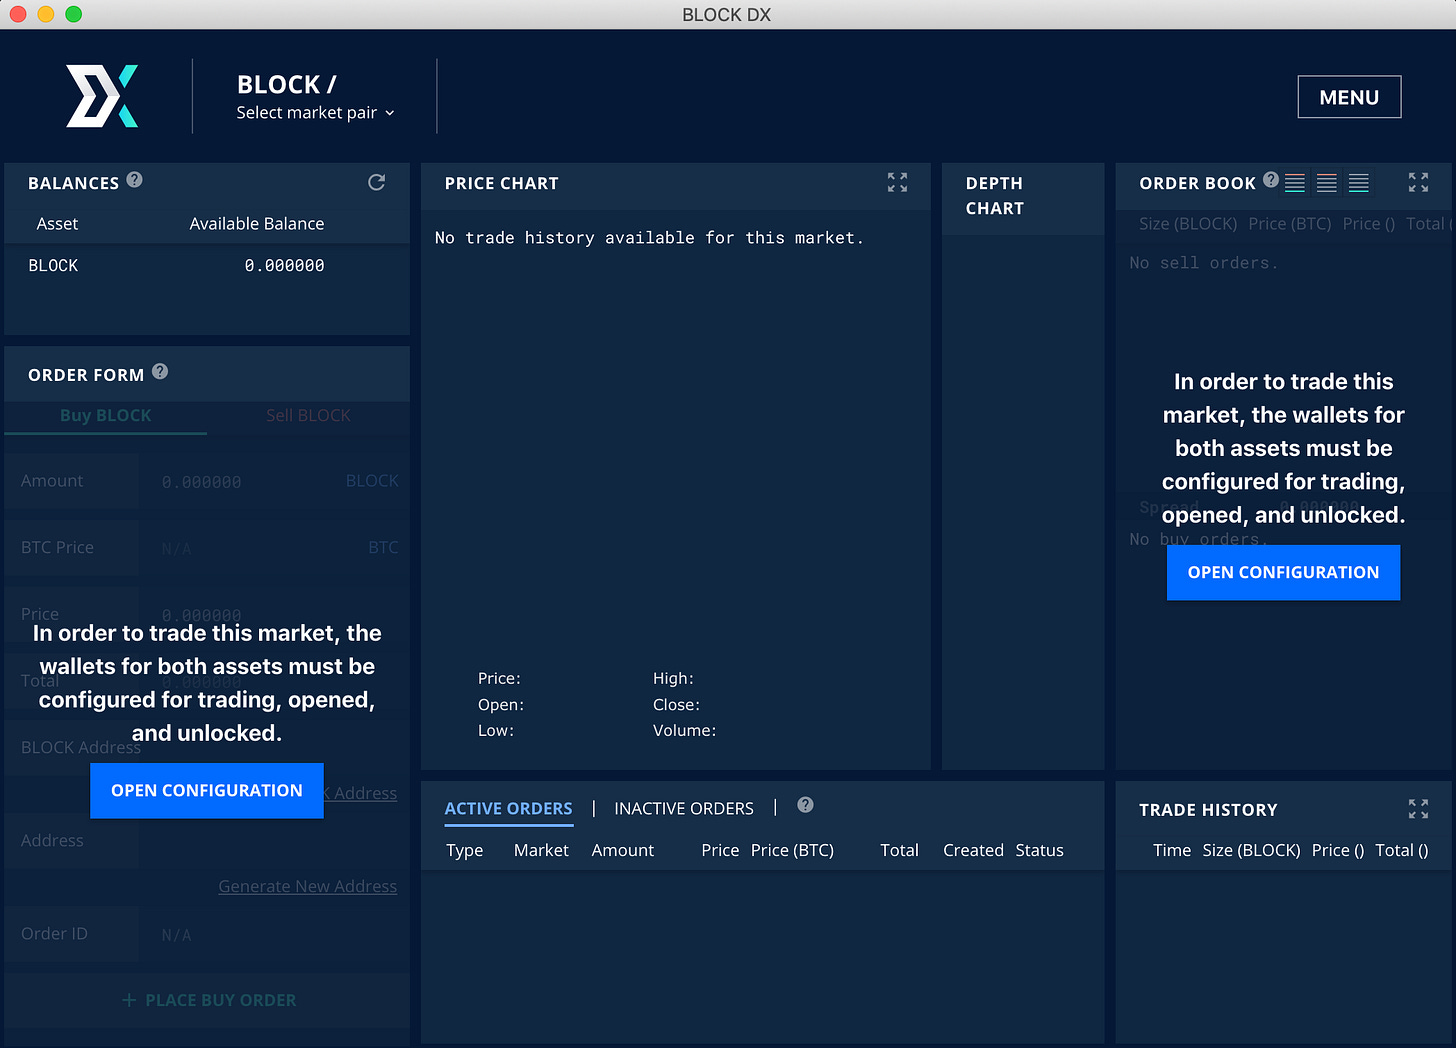The height and width of the screenshot is (1048, 1456).
Task: Refresh balances with the reload icon
Action: (376, 182)
